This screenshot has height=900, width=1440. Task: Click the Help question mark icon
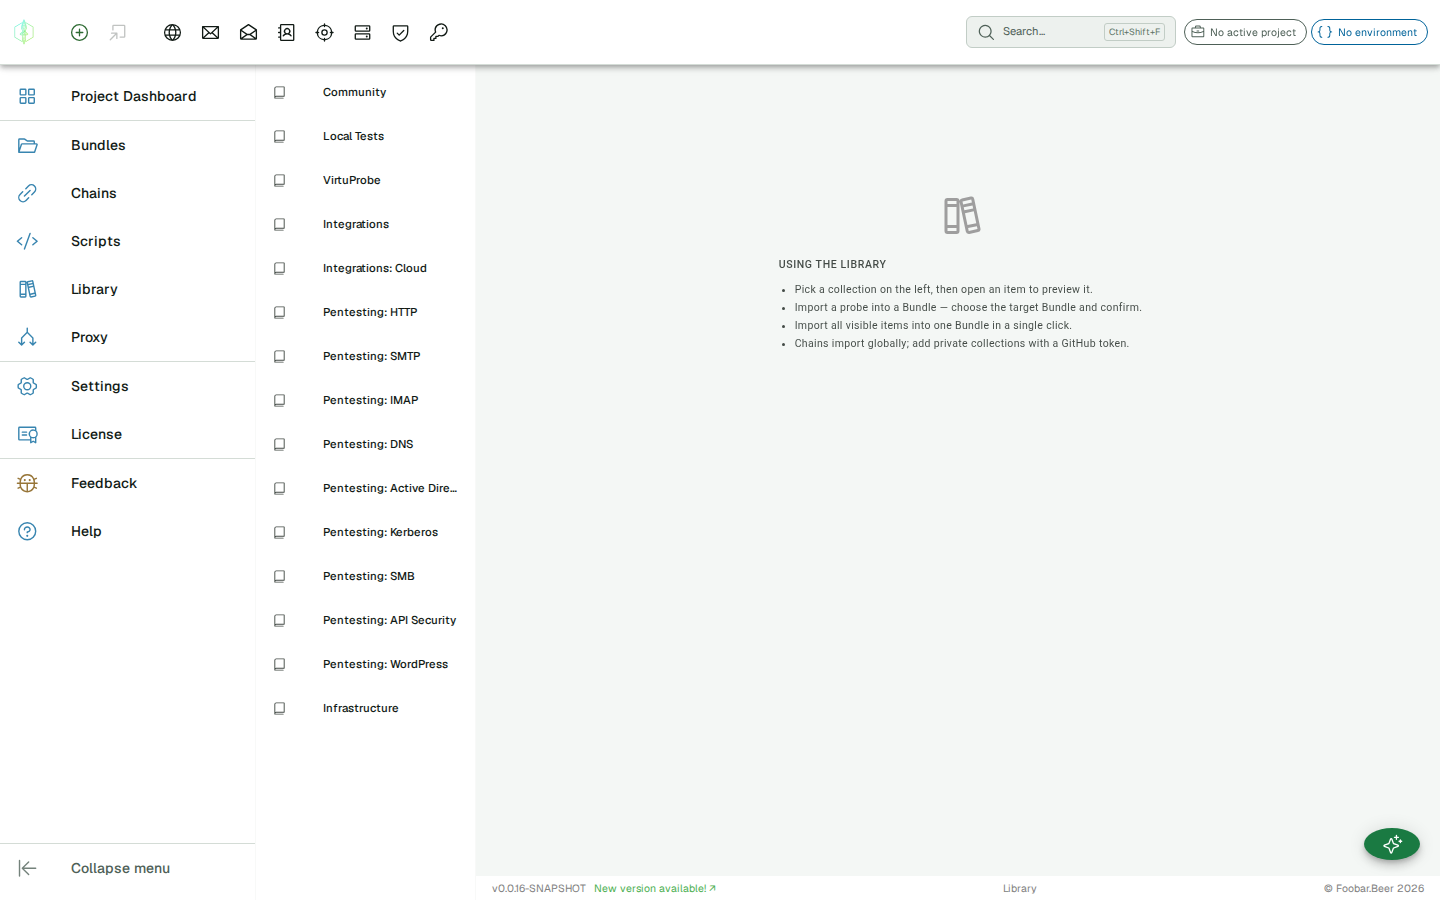pyautogui.click(x=27, y=531)
